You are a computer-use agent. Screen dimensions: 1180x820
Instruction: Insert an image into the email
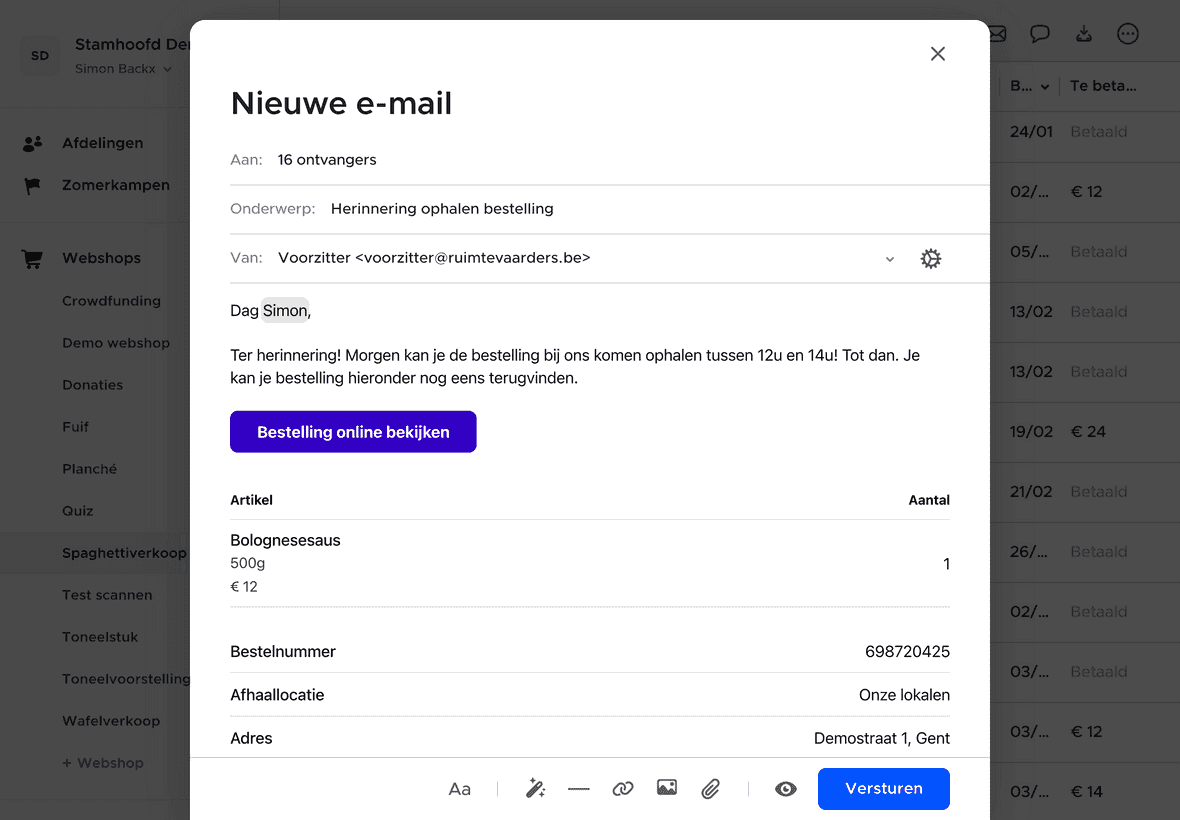(x=667, y=788)
